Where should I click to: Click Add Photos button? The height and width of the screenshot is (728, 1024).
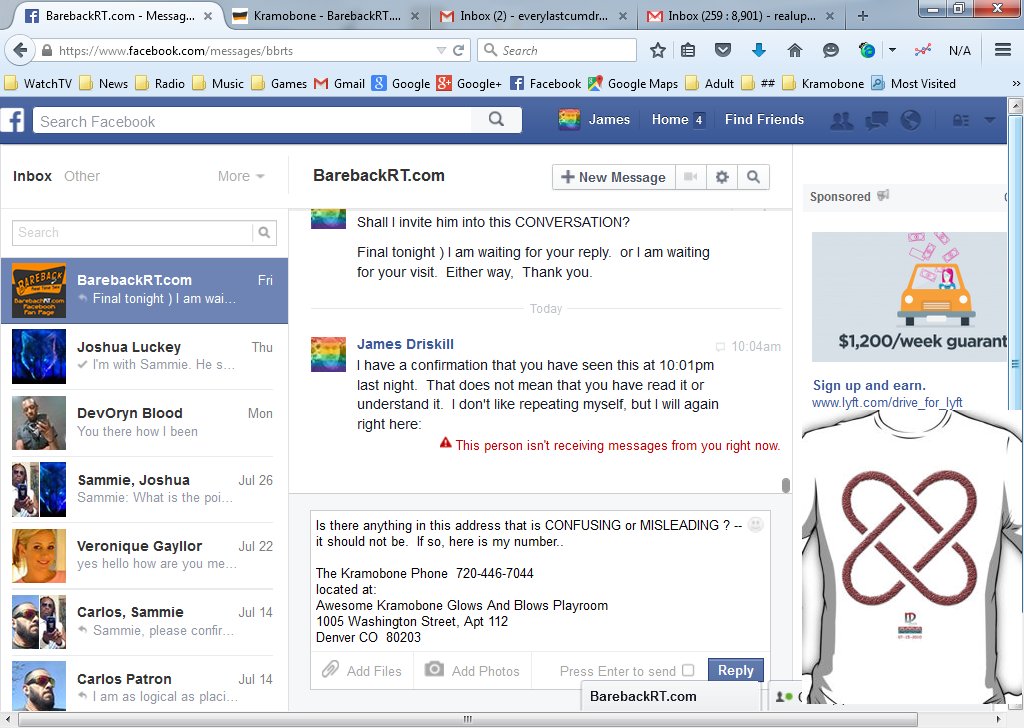[x=472, y=671]
